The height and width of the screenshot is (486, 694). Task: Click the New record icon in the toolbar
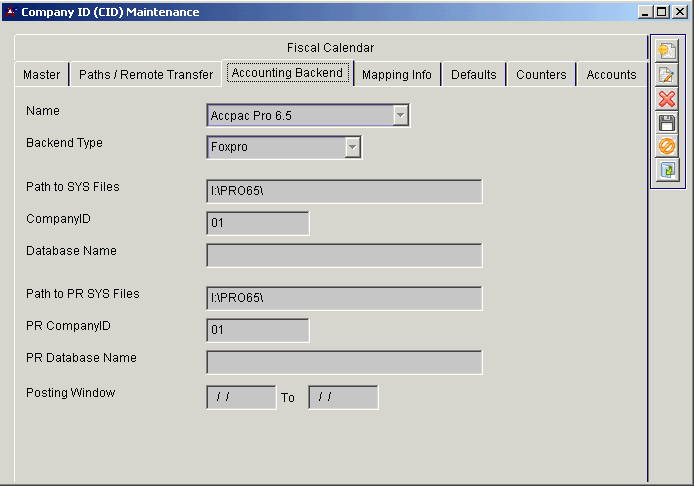click(667, 52)
